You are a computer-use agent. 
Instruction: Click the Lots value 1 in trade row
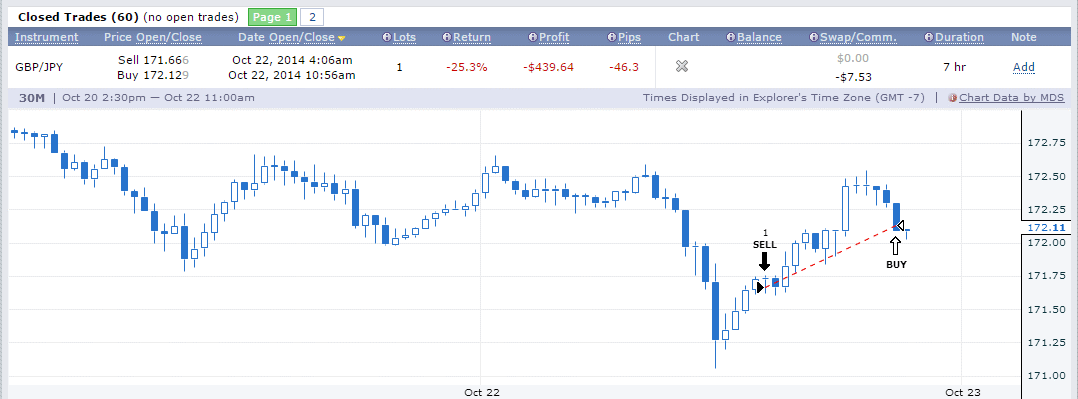tap(399, 67)
